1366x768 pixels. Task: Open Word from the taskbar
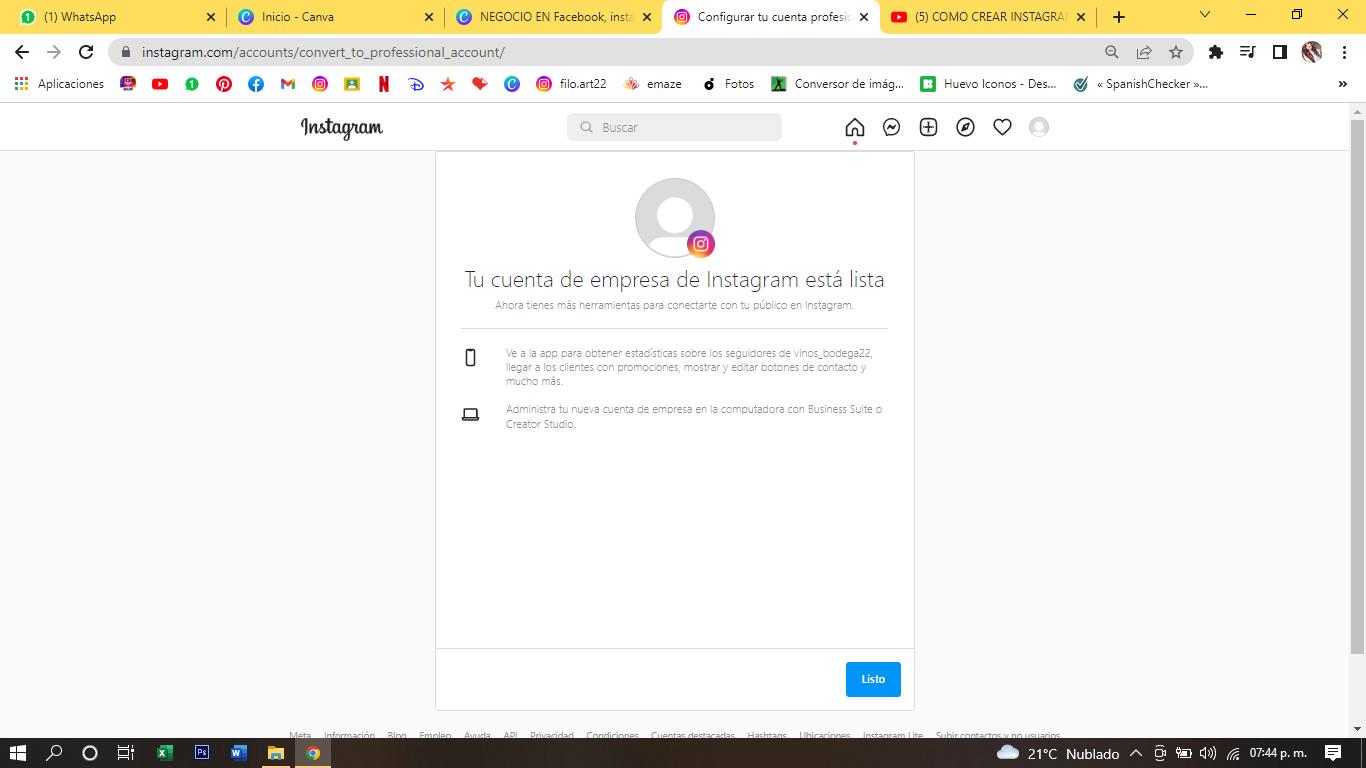tap(239, 753)
